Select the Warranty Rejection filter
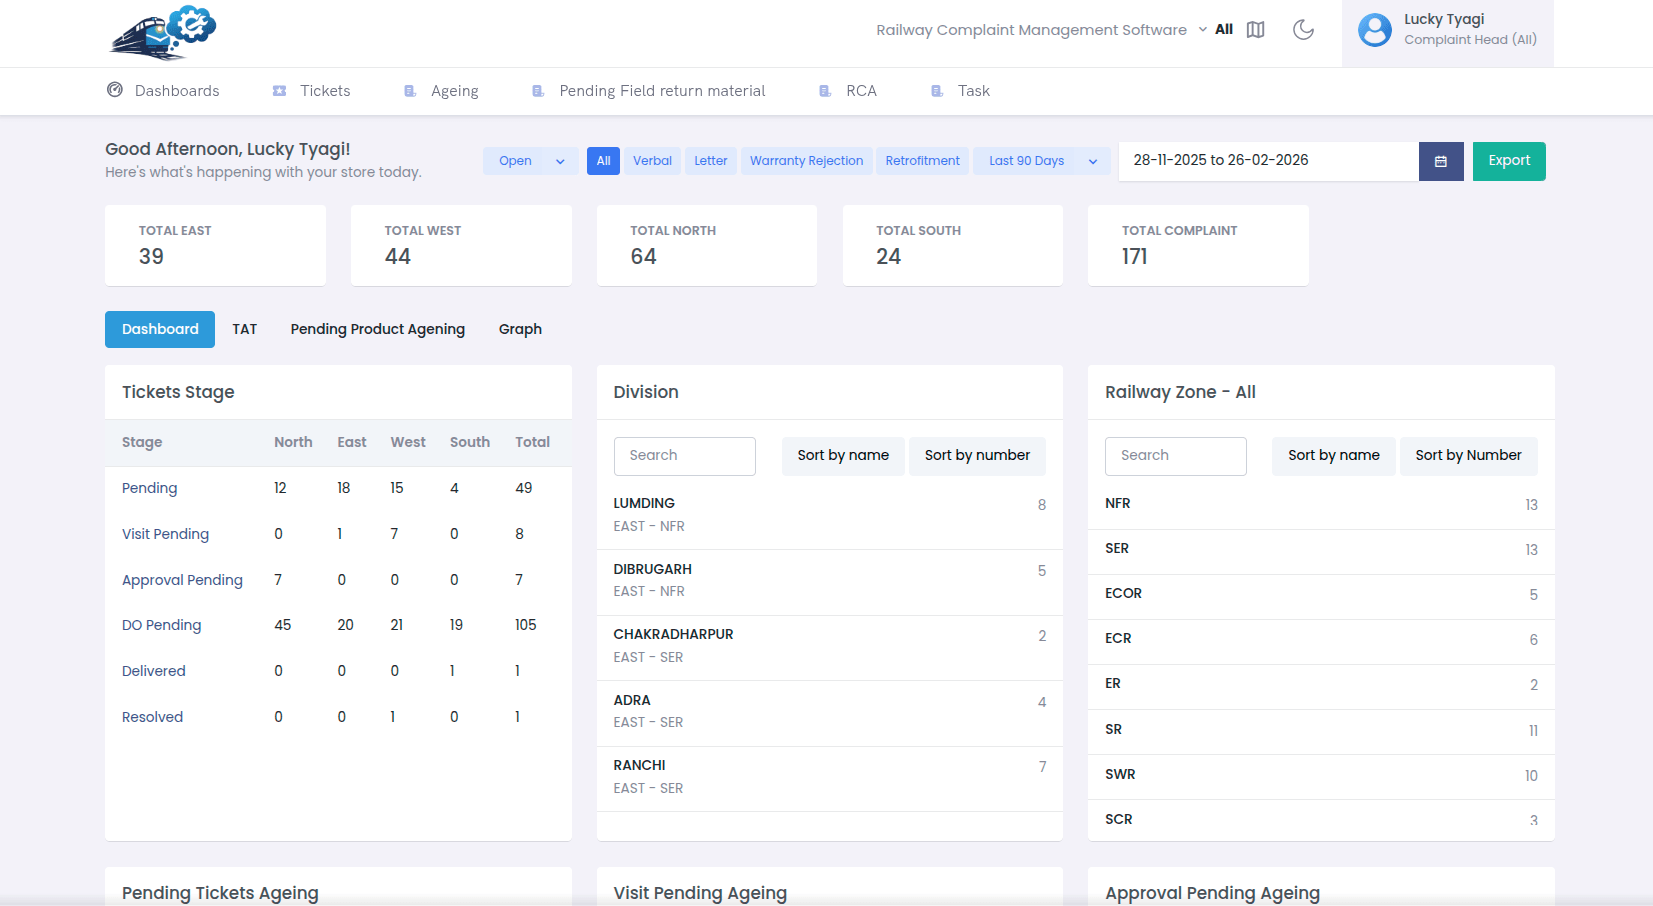Viewport: 1653px width, 906px height. click(806, 161)
